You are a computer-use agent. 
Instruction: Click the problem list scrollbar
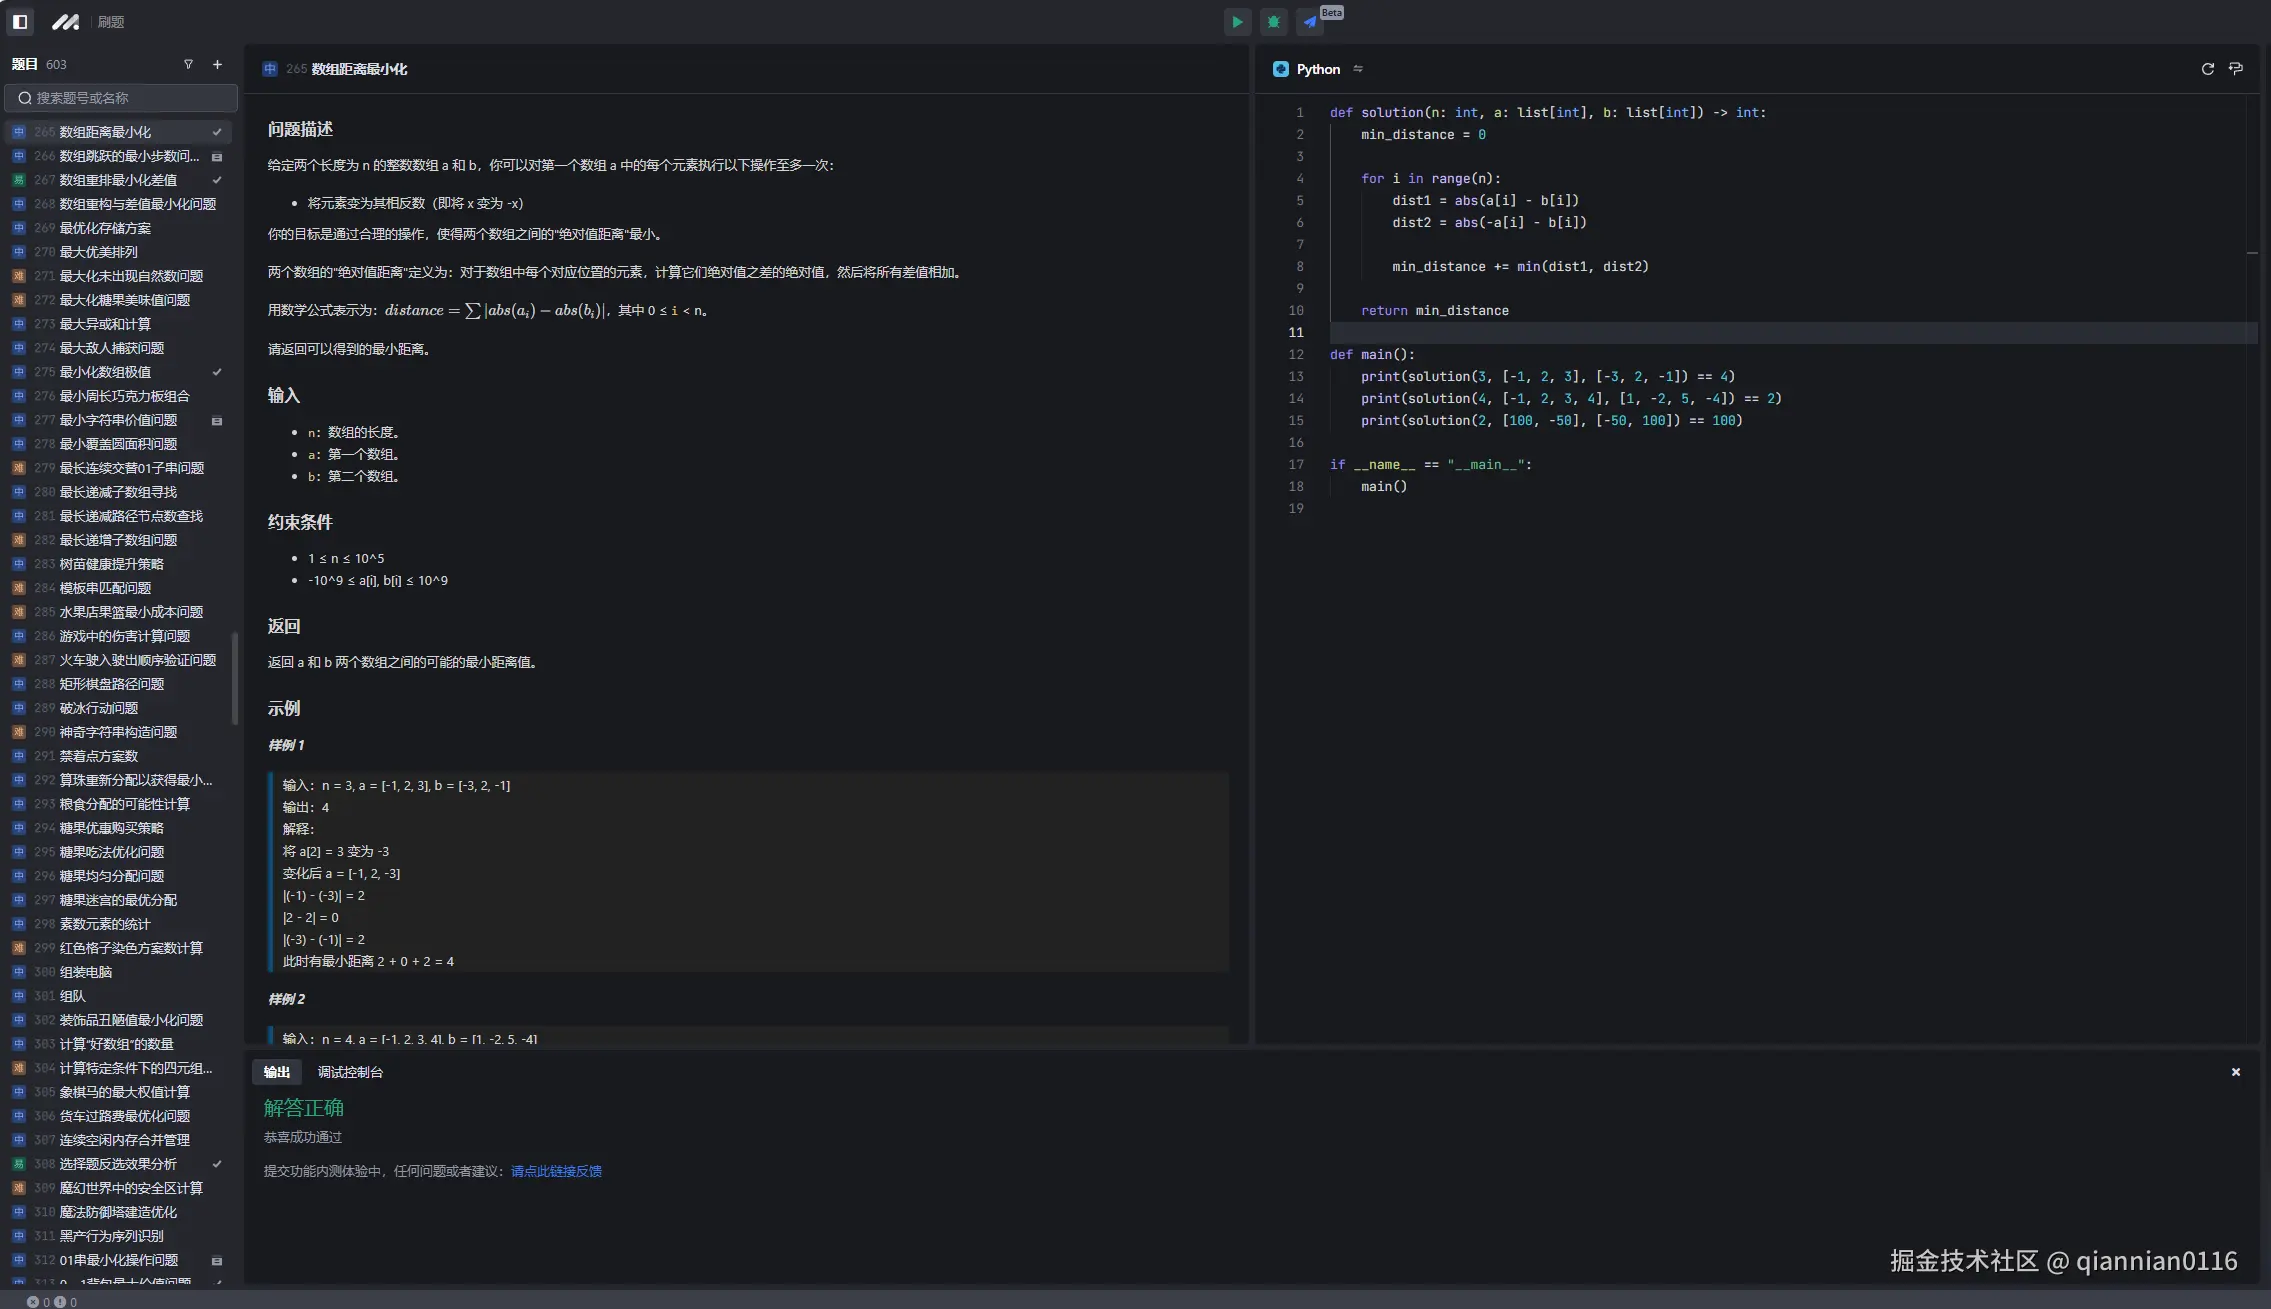[x=235, y=678]
